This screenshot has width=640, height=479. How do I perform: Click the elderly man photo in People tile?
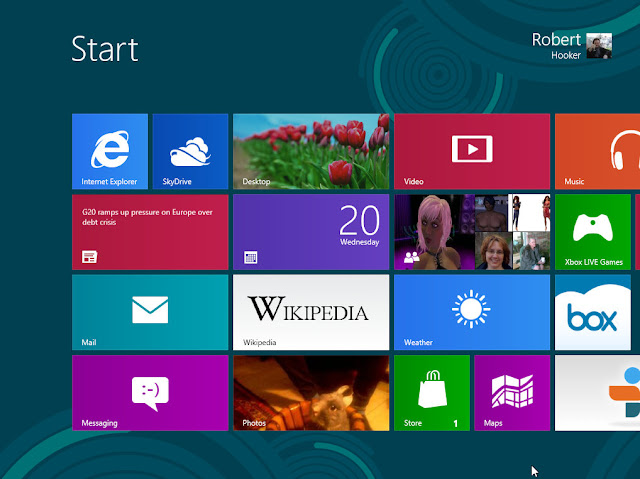(x=531, y=251)
